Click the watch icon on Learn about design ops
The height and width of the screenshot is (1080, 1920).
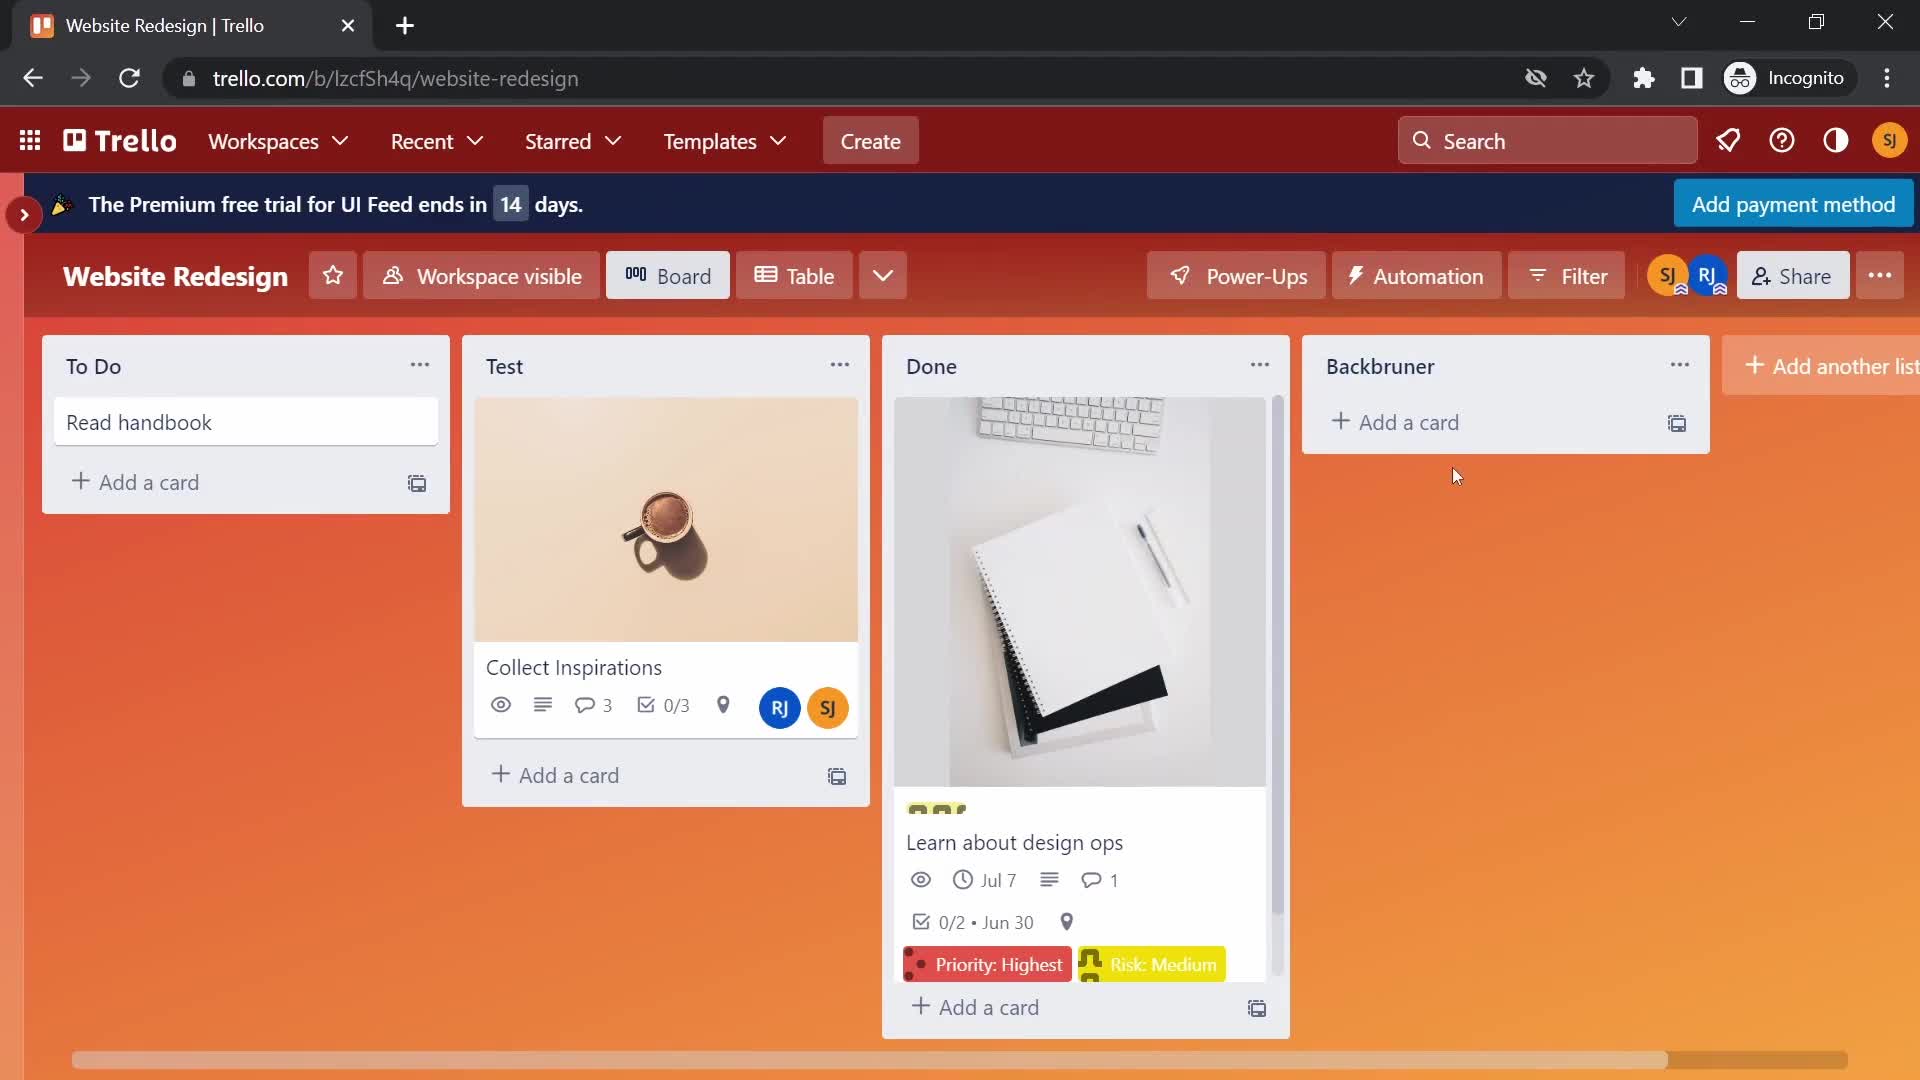pos(919,880)
